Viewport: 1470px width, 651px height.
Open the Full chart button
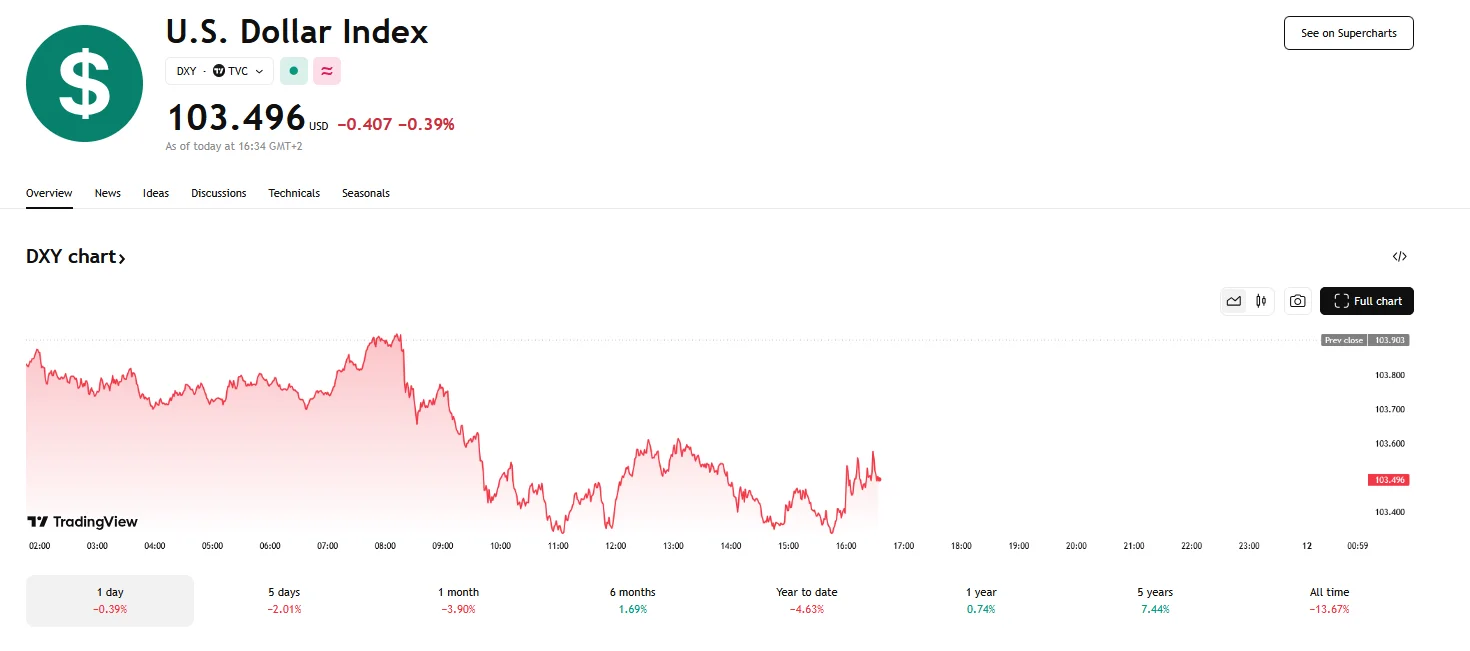tap(1366, 301)
